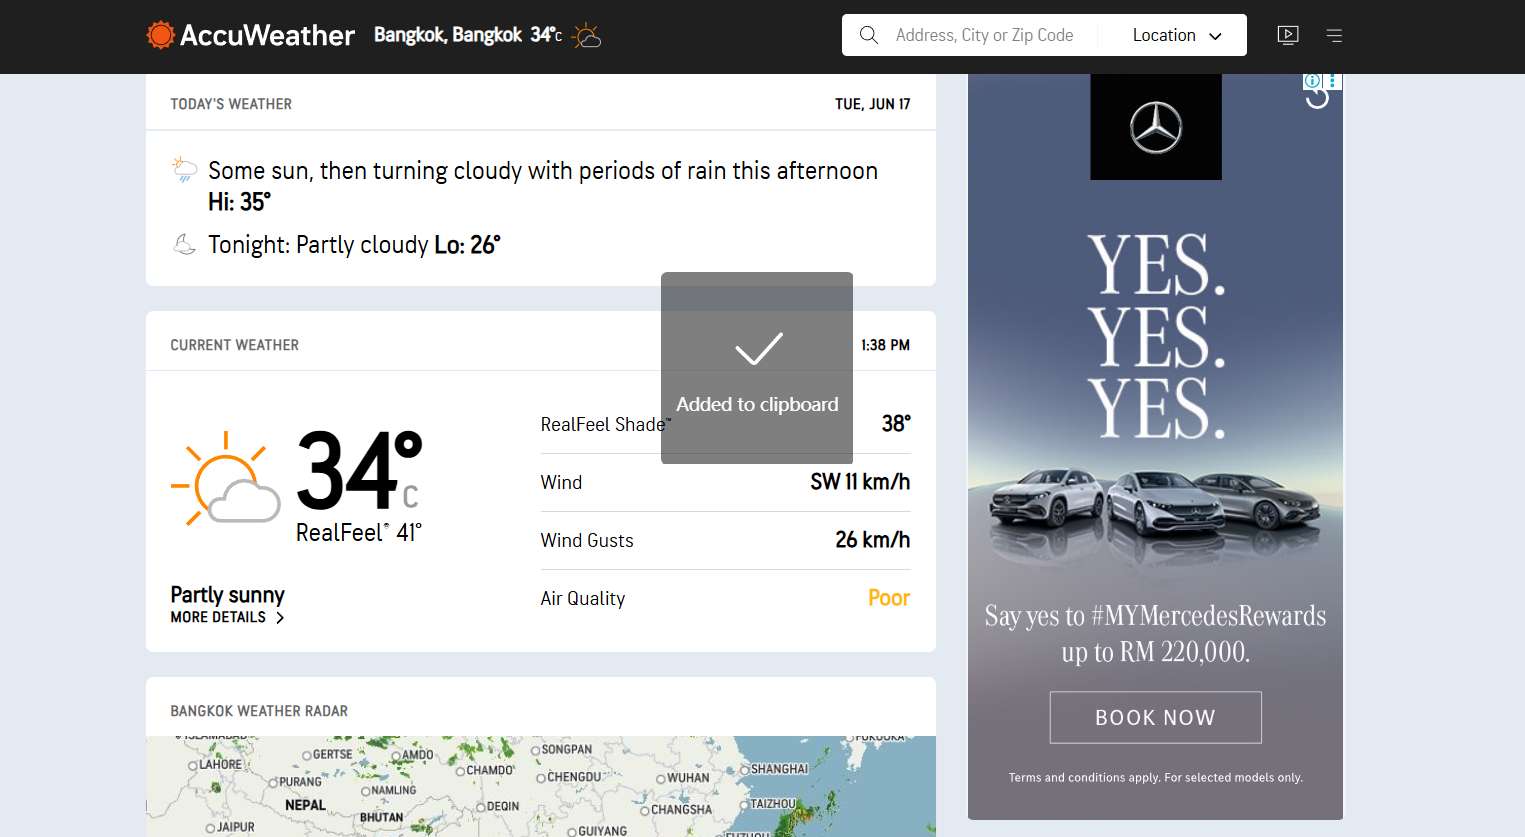Click the Hi: 35° text
1525x837 pixels.
tap(239, 202)
